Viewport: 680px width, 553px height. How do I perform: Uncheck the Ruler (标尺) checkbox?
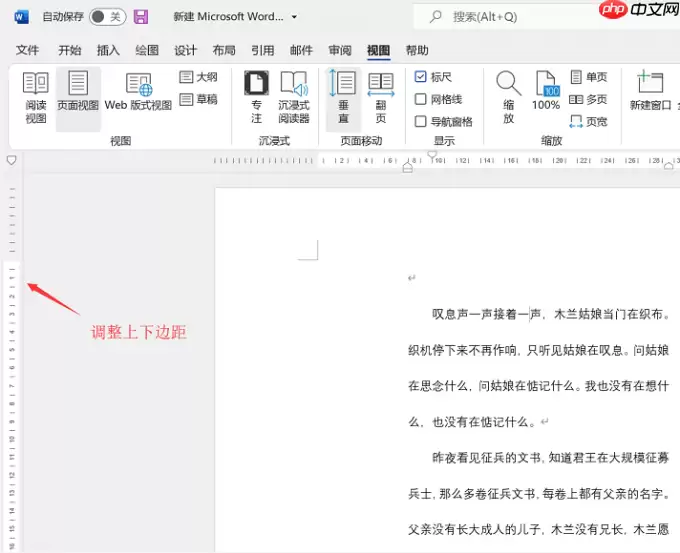pyautogui.click(x=420, y=77)
